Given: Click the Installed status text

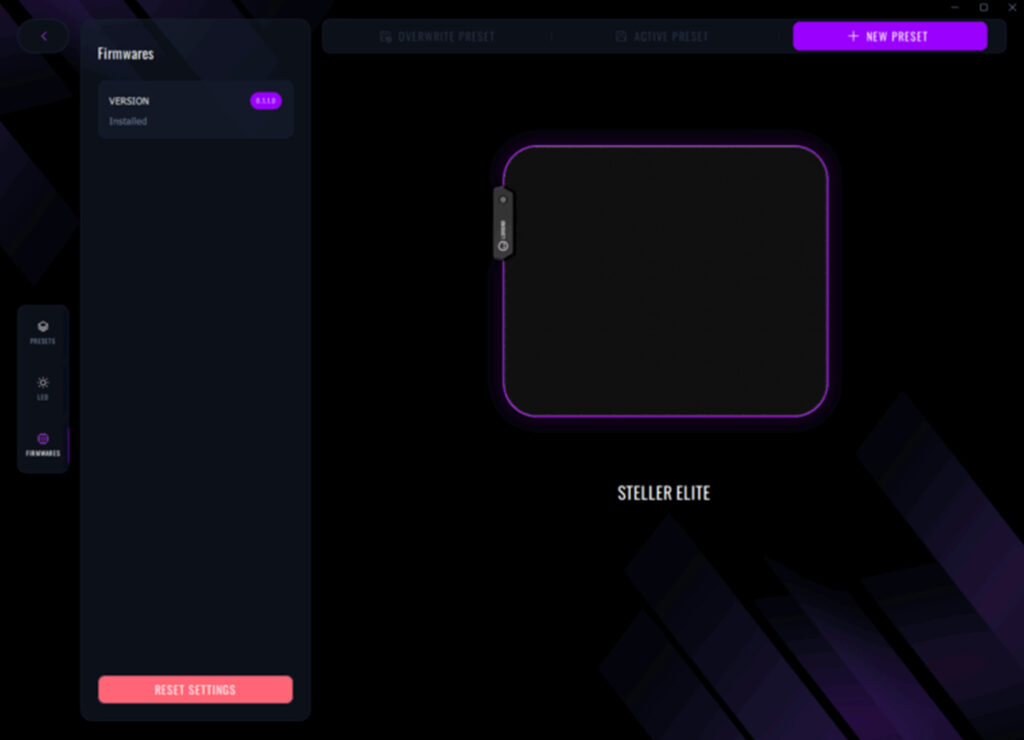Looking at the screenshot, I should pyautogui.click(x=128, y=122).
